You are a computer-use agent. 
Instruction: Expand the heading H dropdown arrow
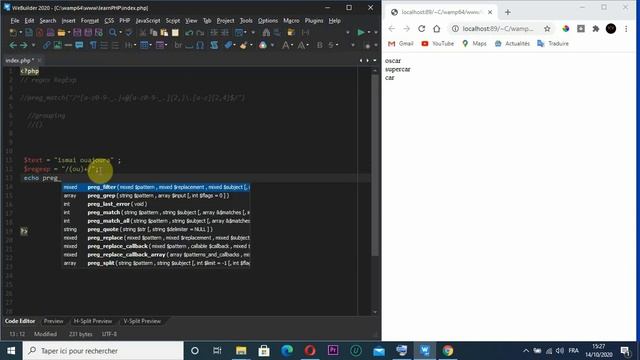(x=135, y=45)
